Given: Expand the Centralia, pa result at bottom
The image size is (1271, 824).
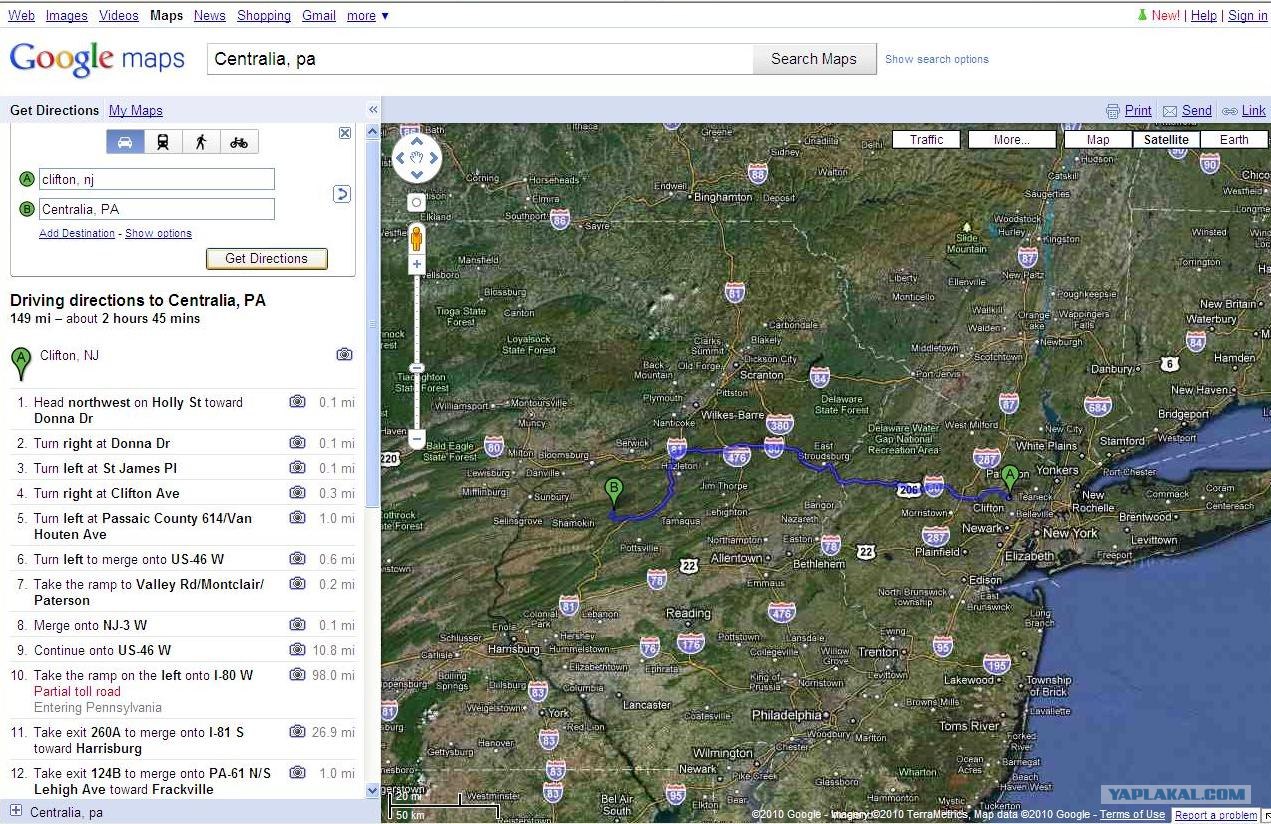Looking at the screenshot, I should click(15, 811).
